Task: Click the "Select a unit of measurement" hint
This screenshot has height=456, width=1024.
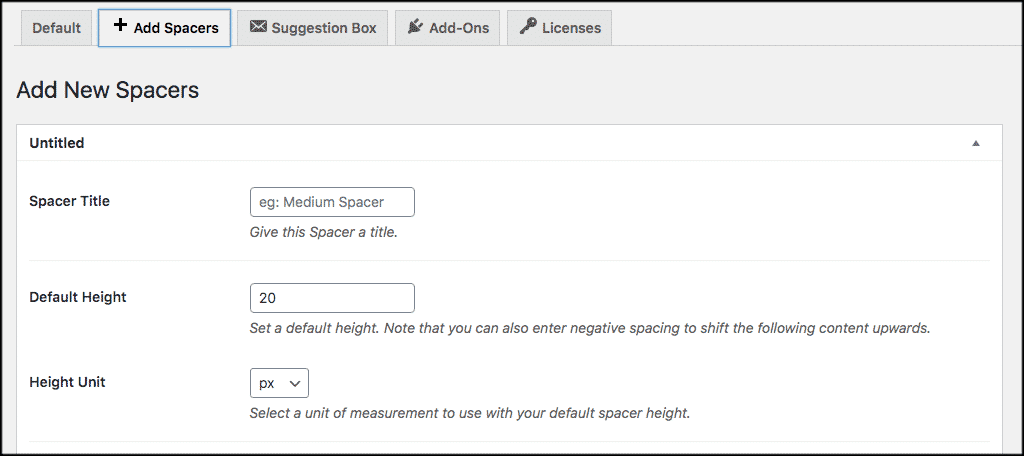Action: click(469, 413)
